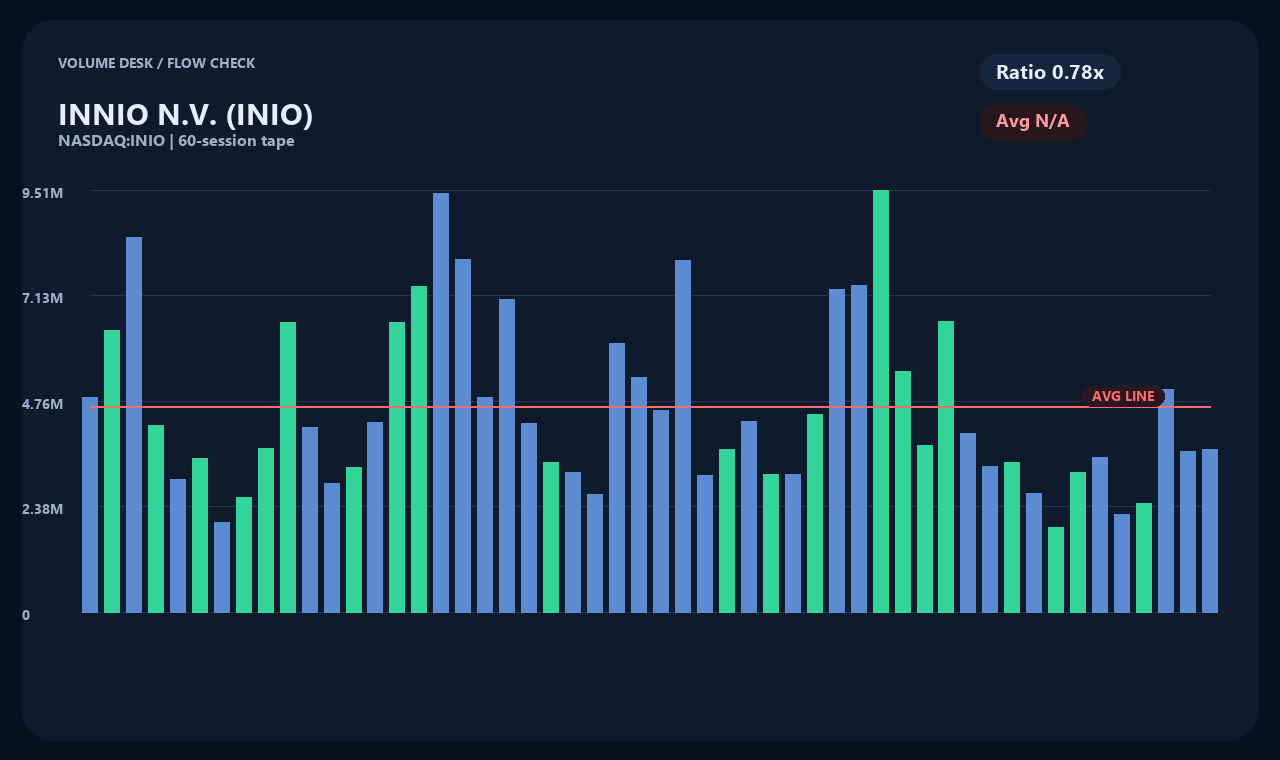This screenshot has width=1280, height=760.
Task: Click the 0 axis baseline label
Action: 26,615
